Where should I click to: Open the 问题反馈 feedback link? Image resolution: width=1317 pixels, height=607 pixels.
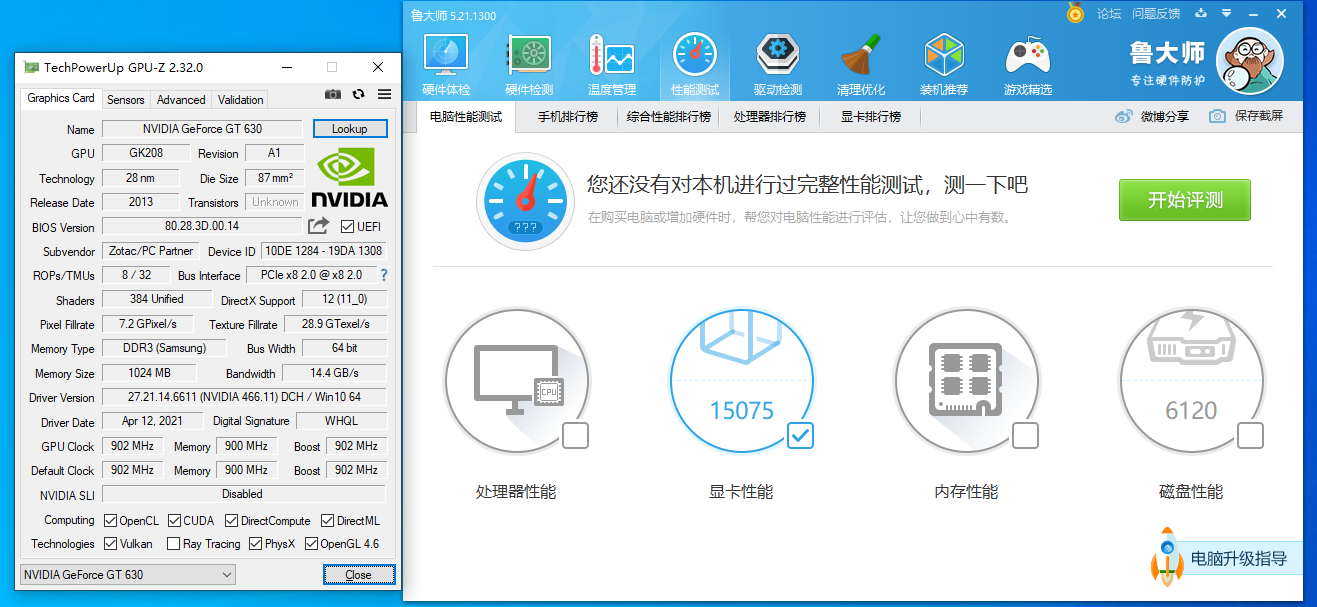(1156, 13)
